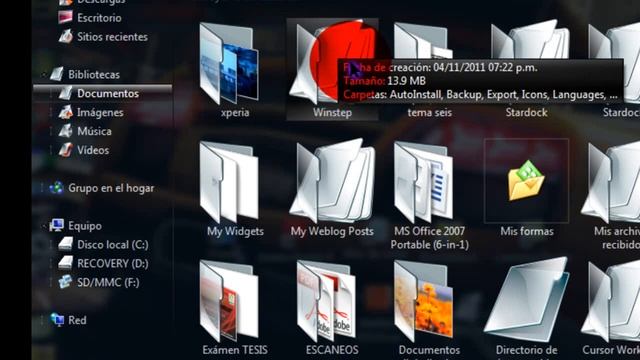Expand the Grupo en el hogar node
This screenshot has height=360, width=640.
click(43, 188)
